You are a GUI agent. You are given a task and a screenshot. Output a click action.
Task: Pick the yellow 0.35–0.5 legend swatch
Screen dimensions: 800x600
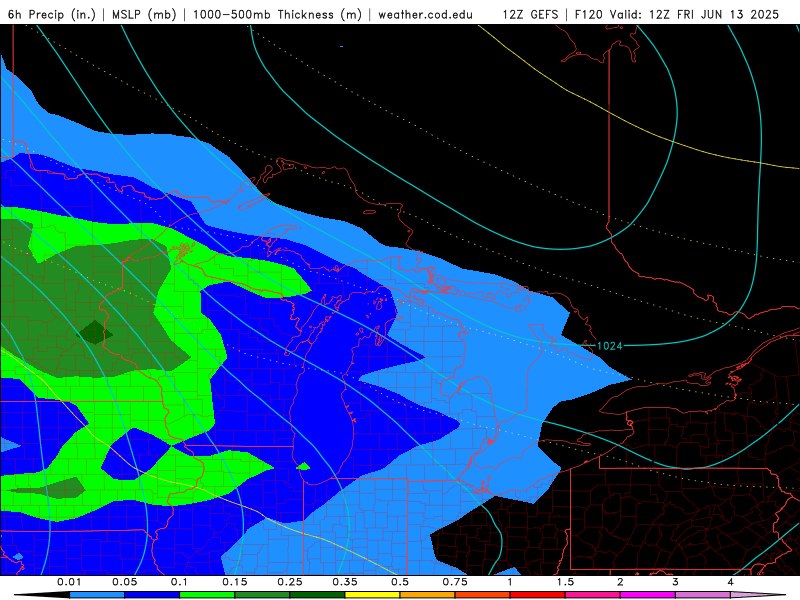372,595
